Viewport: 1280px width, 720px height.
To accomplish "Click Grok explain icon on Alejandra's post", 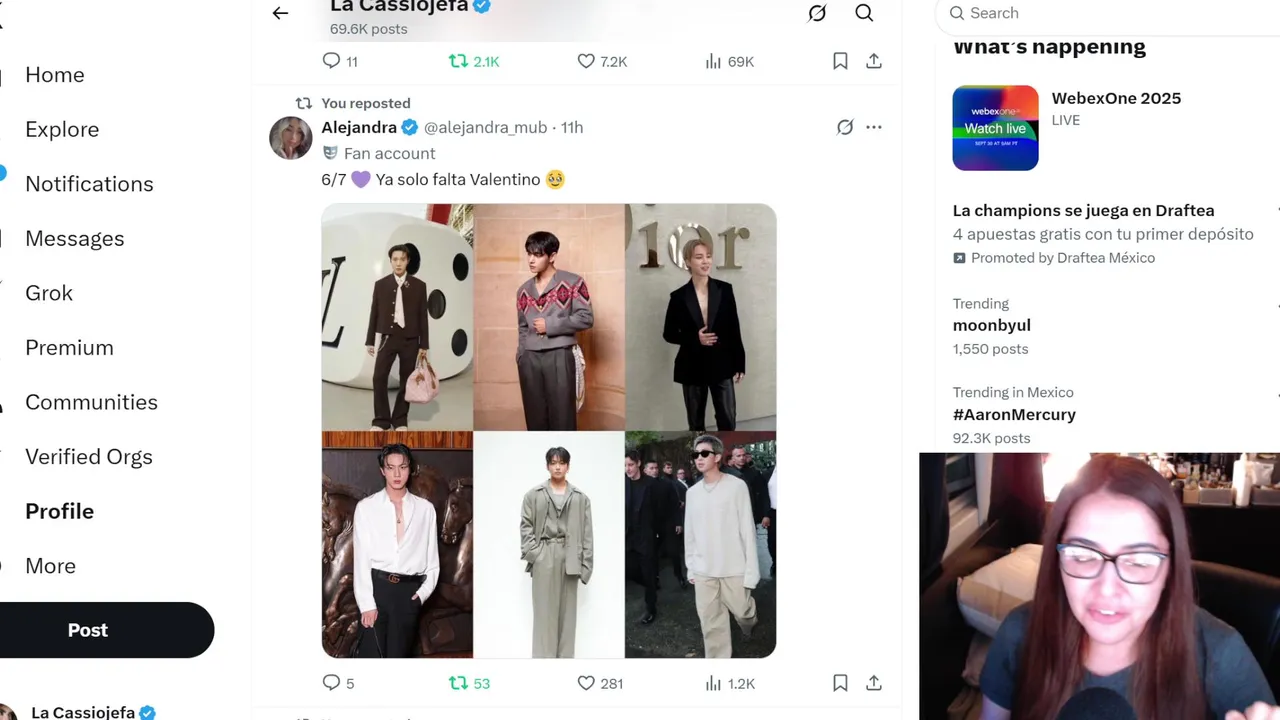I will [845, 127].
